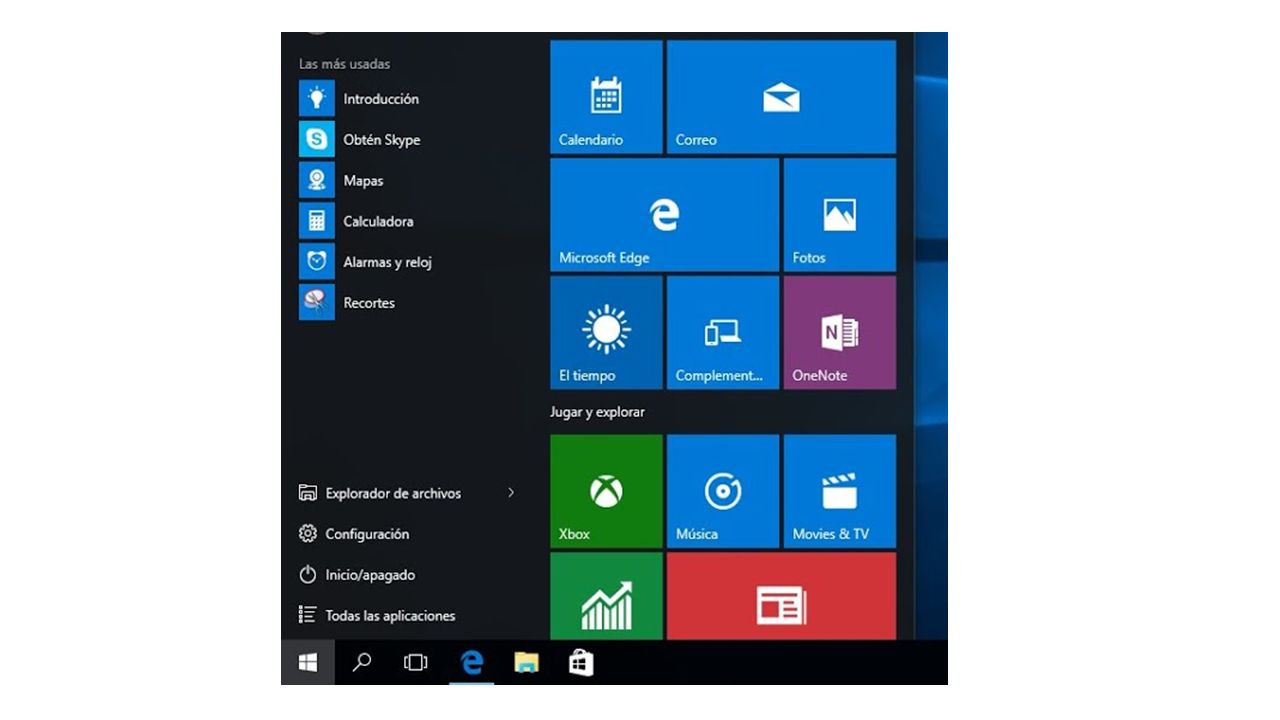The width and height of the screenshot is (1280, 720).
Task: Select the Introducción text label
Action: (381, 99)
